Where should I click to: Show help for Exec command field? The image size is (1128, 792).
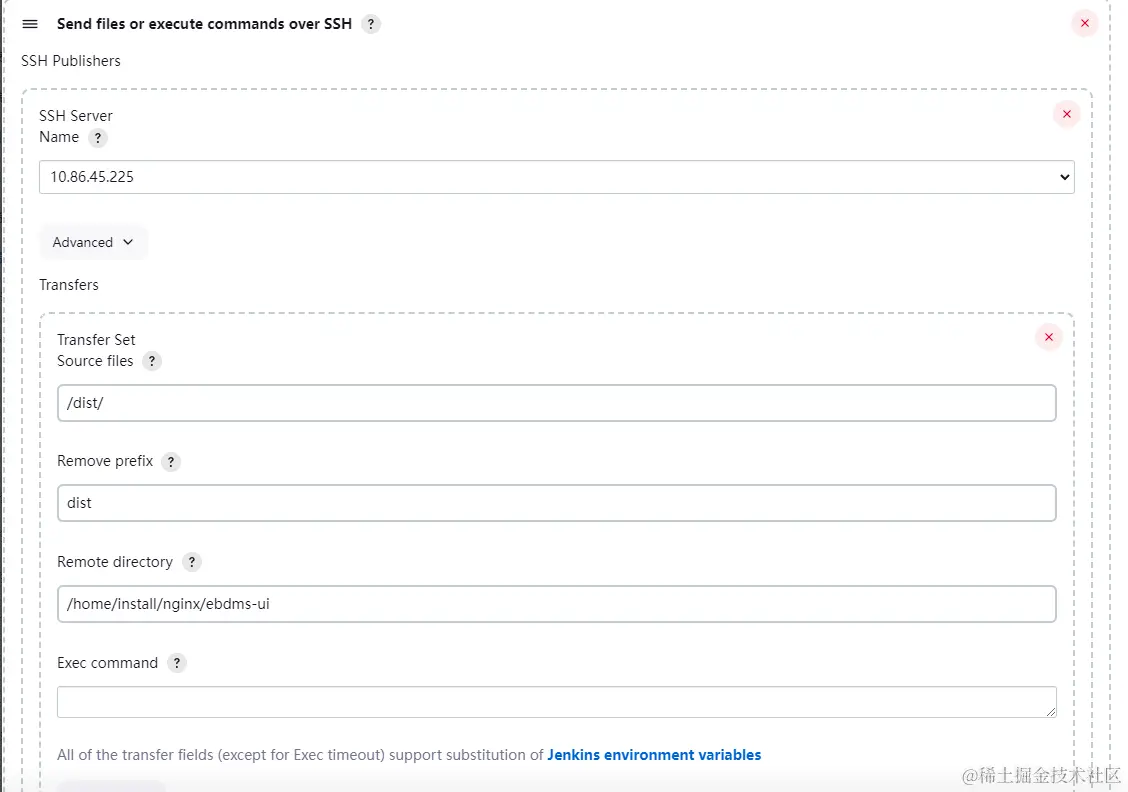(x=177, y=663)
